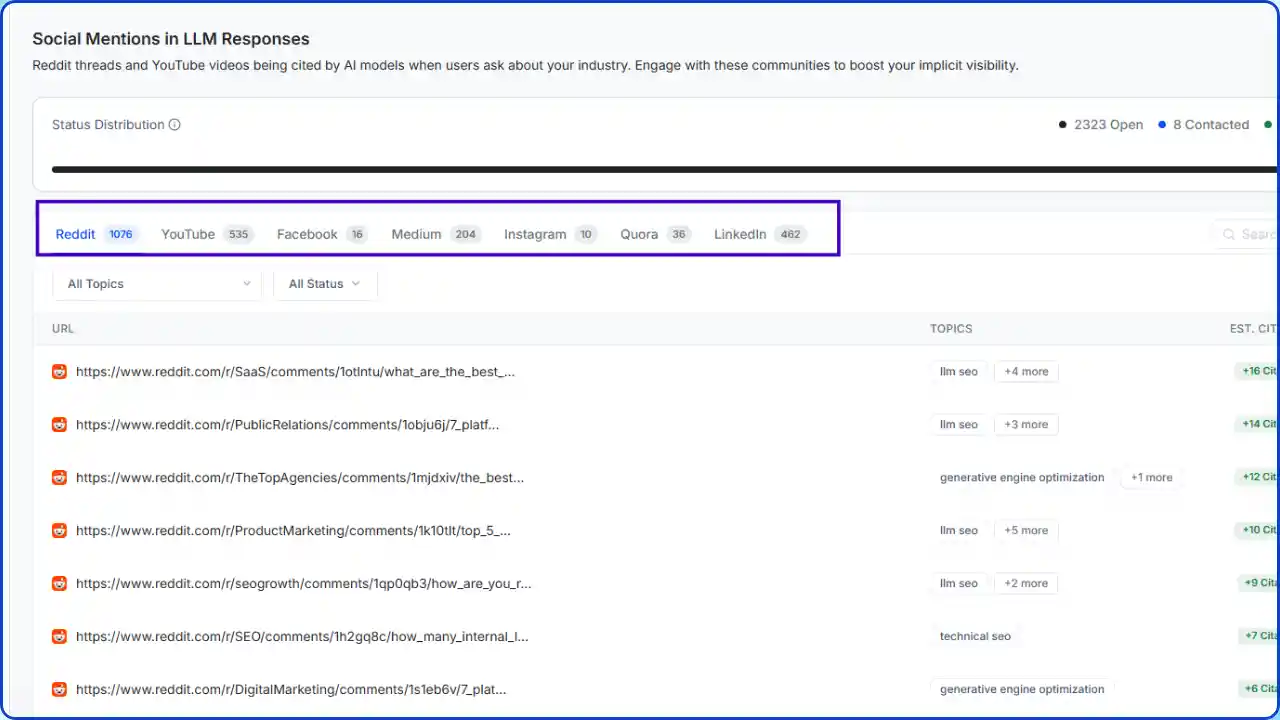Open the r/ProductMarketing top_5 thread link
The image size is (1280, 720).
click(293, 530)
